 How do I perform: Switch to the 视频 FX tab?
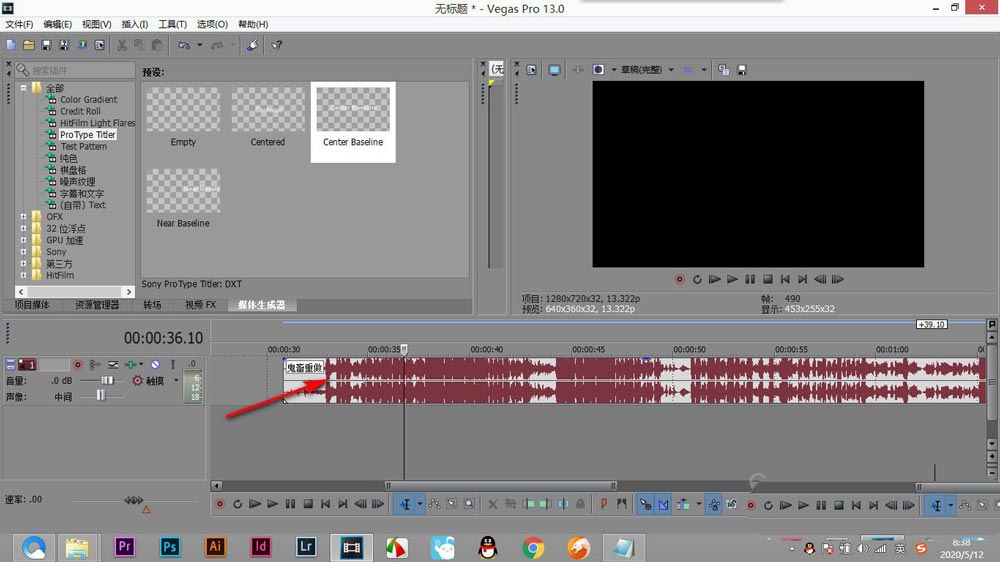pyautogui.click(x=200, y=305)
